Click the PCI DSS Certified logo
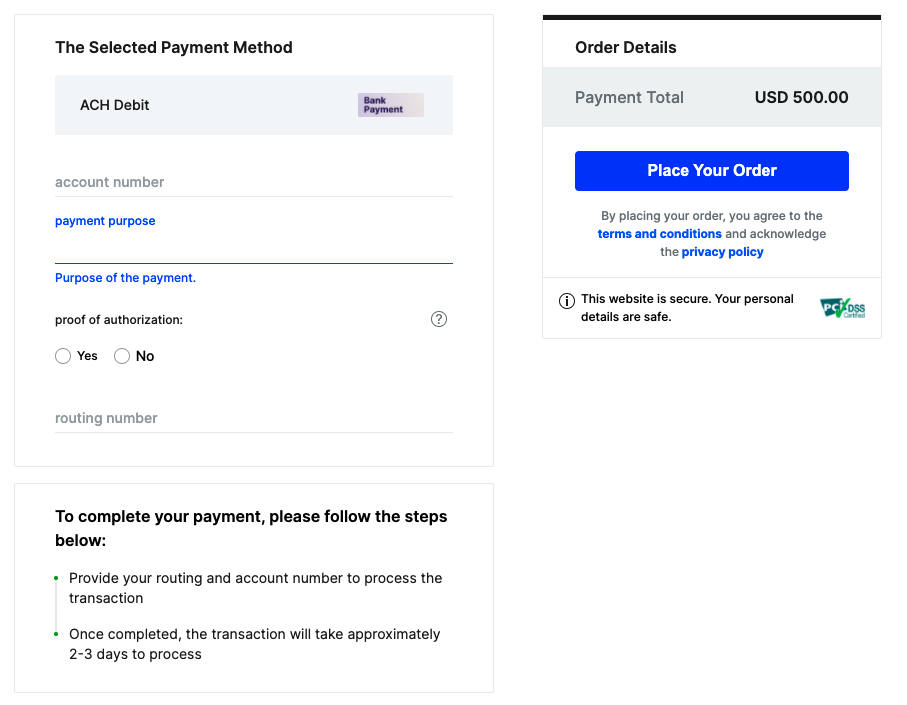907x705 pixels. click(x=842, y=308)
